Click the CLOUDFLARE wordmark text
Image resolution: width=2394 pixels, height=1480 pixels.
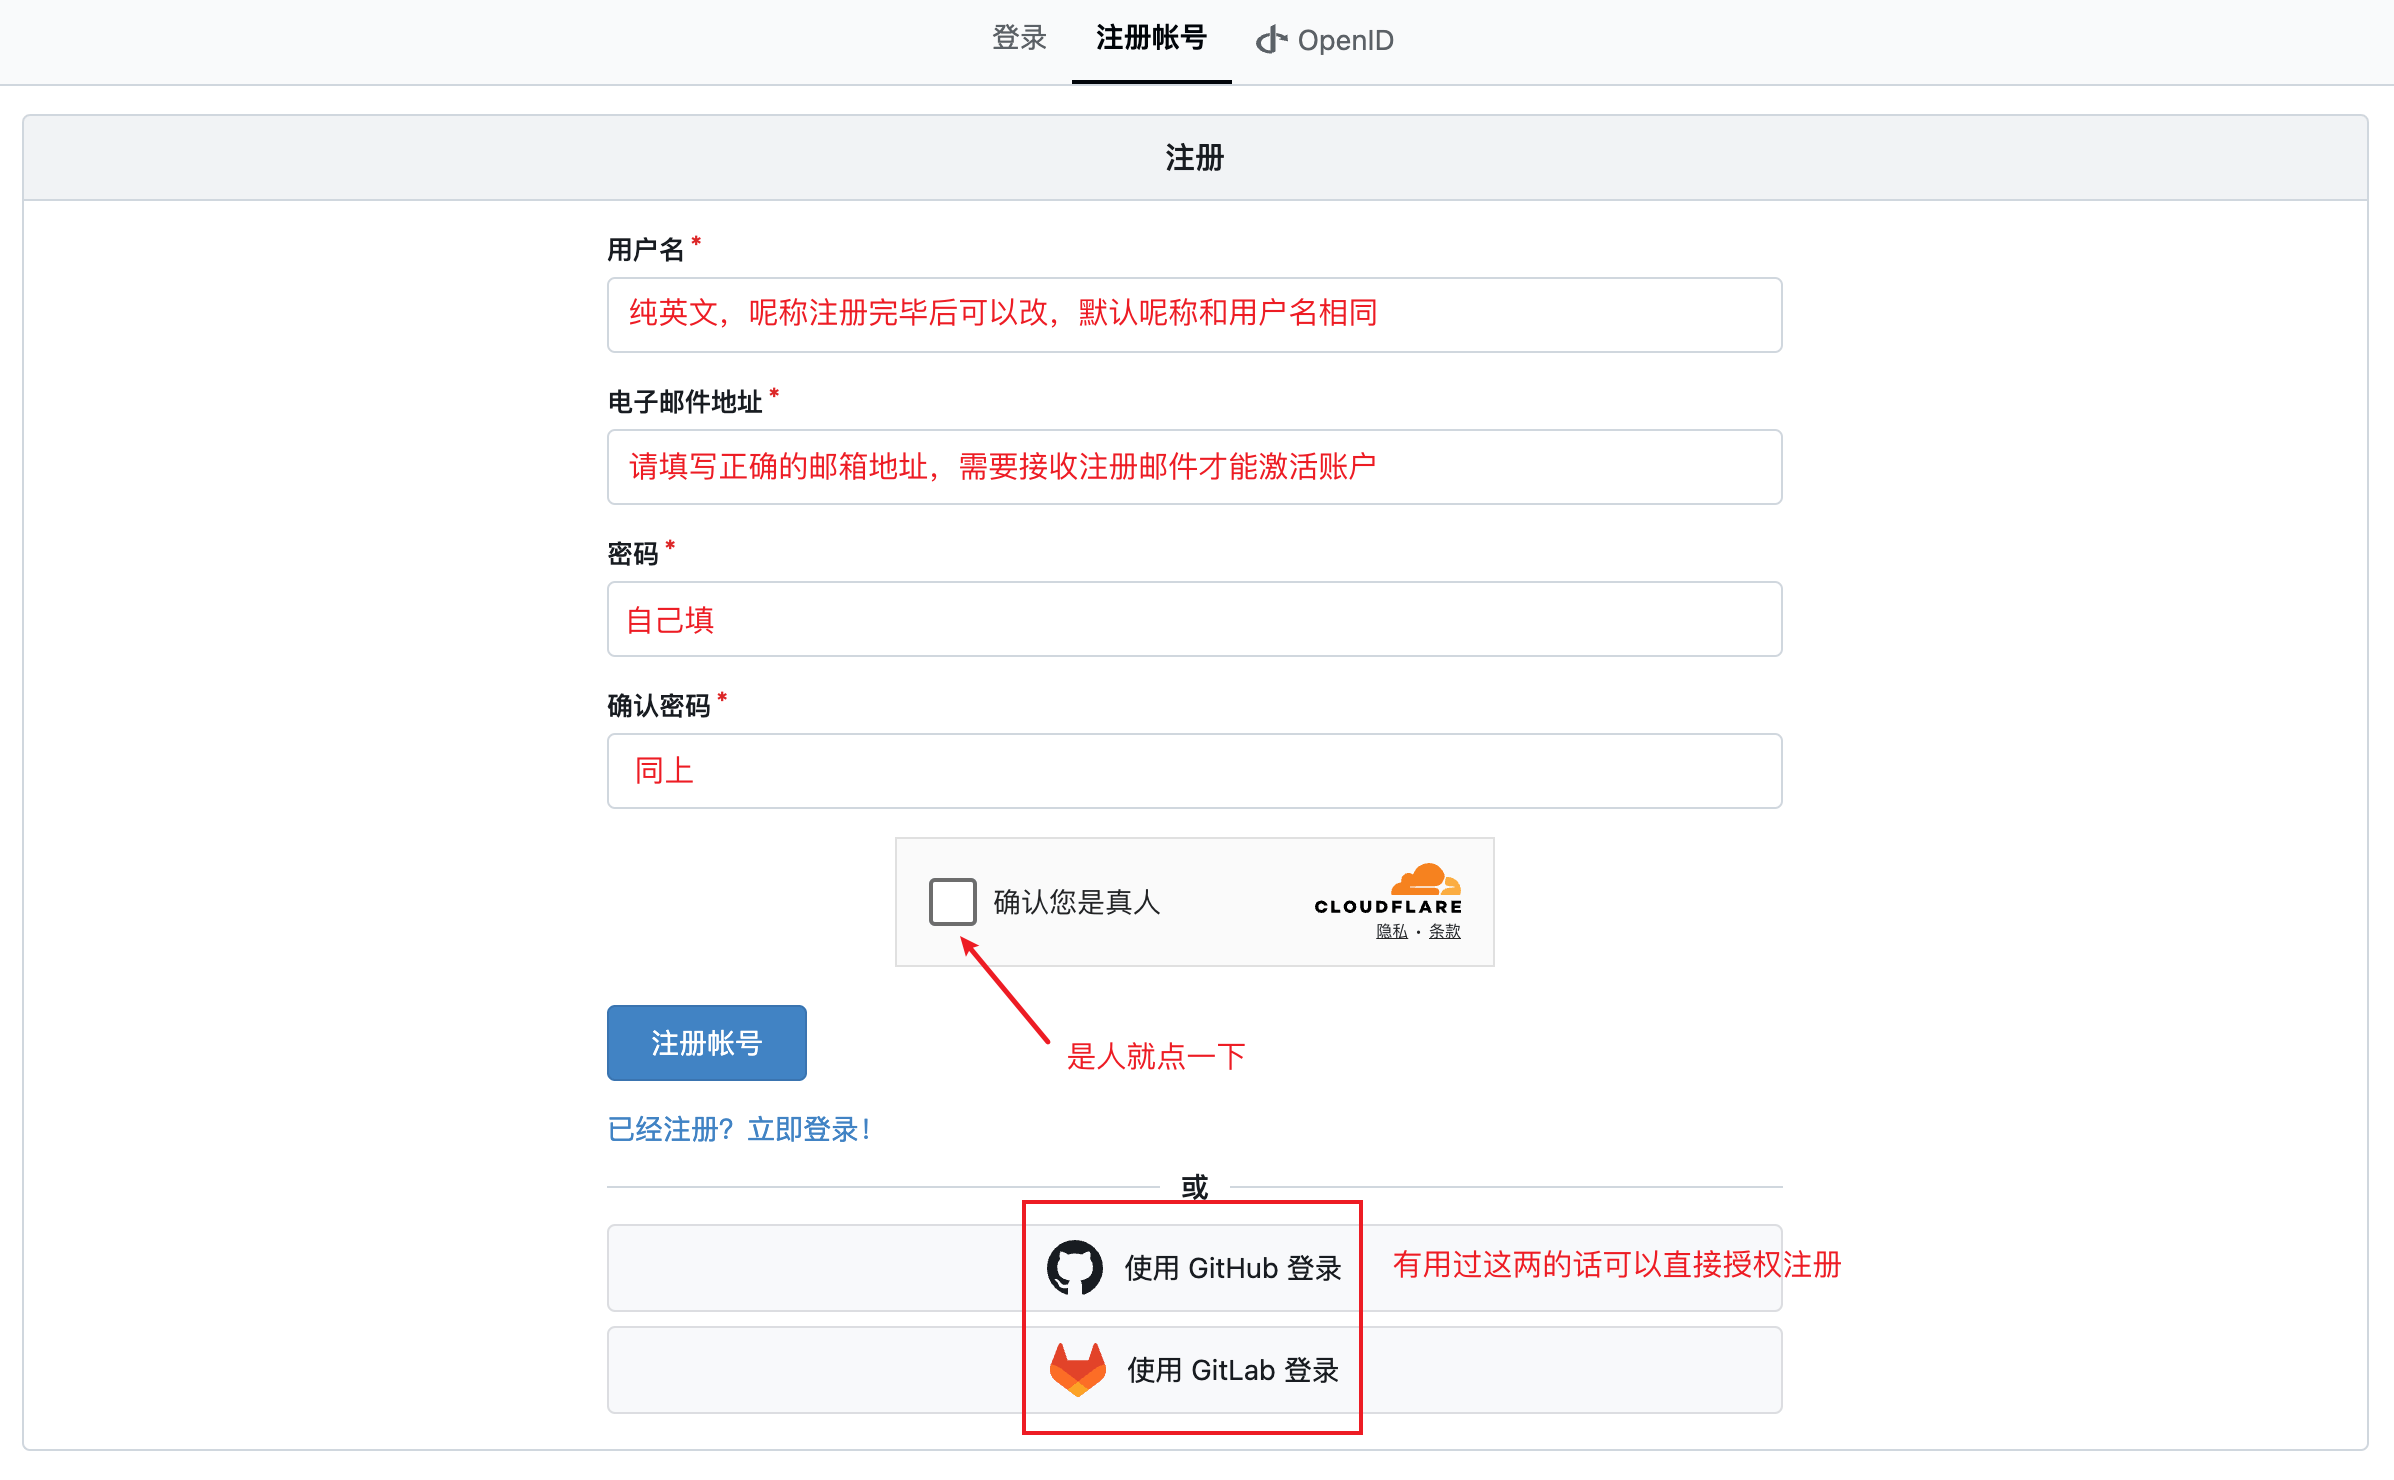click(x=1388, y=907)
